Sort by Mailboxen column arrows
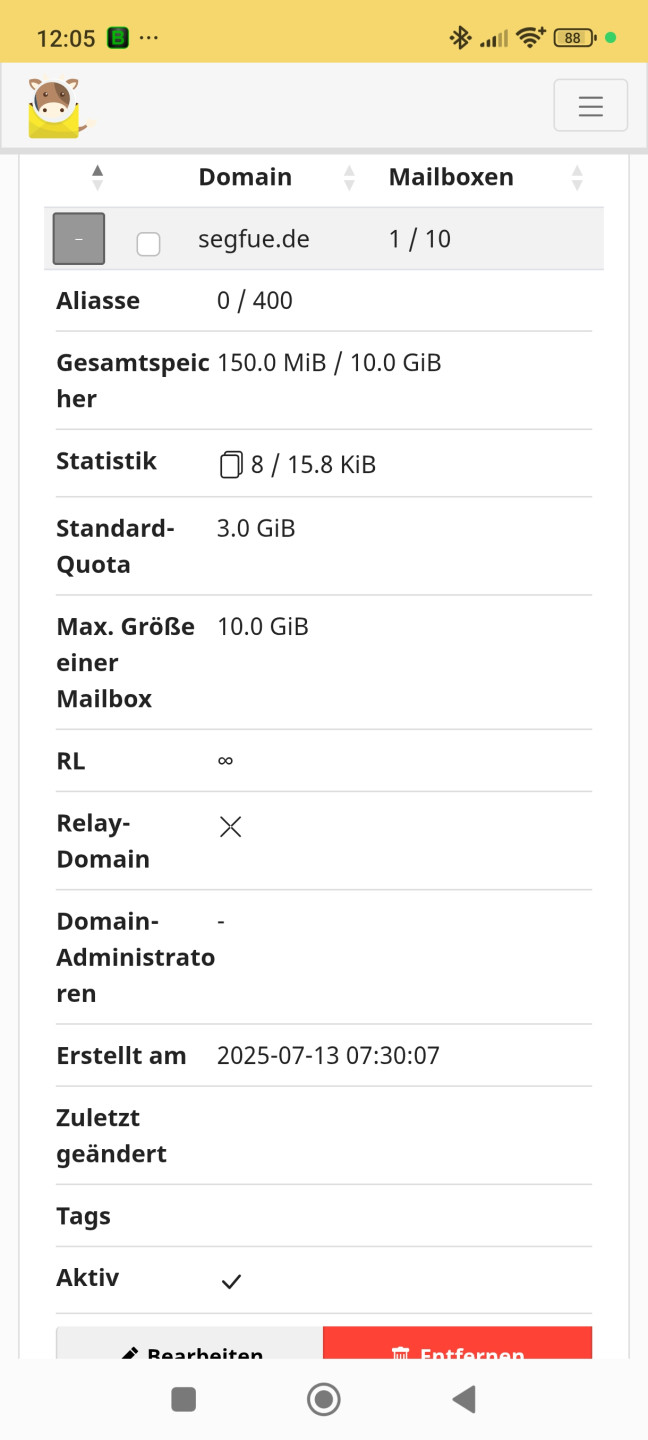The image size is (648, 1440). (577, 178)
